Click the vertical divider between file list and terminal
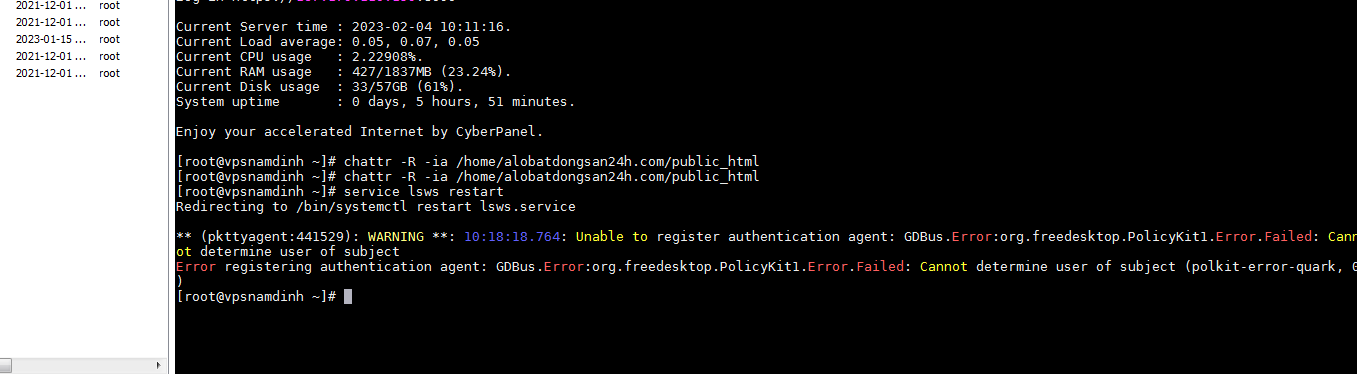The image size is (1357, 374). [171, 187]
